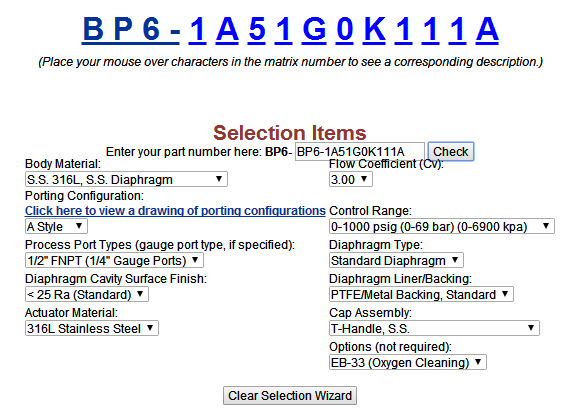Open the Process Port Types dropdown
Image resolution: width=569 pixels, height=409 pixels.
pyautogui.click(x=114, y=260)
